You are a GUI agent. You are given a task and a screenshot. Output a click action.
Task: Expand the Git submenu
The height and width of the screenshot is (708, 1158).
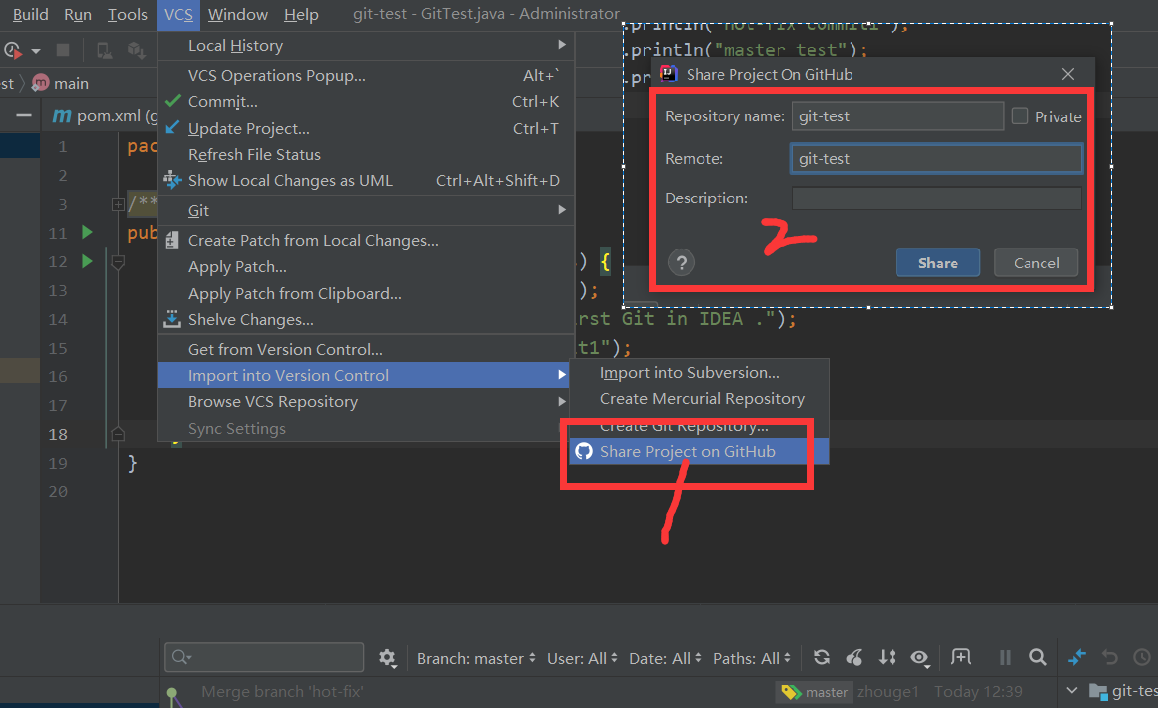point(366,210)
